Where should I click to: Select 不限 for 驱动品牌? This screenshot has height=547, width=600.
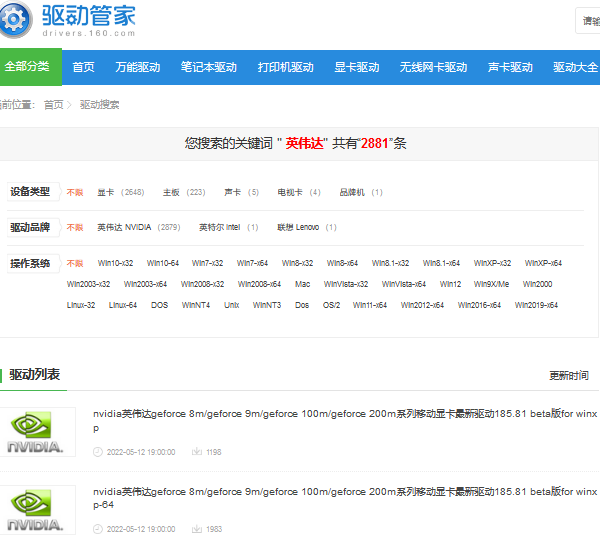[x=75, y=227]
